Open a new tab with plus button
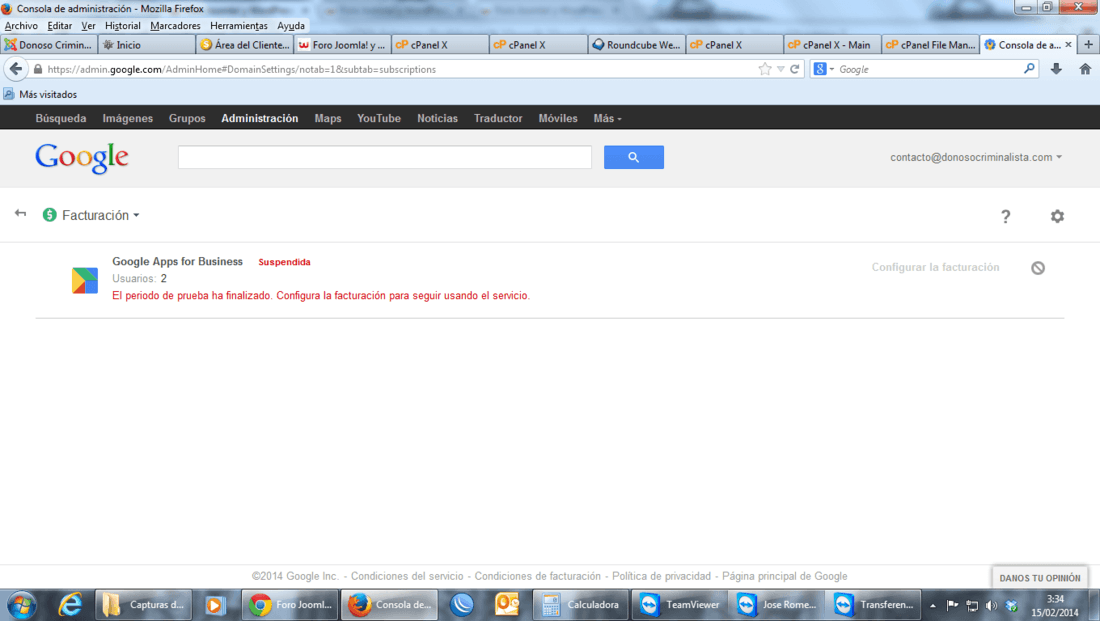Screen dimensions: 1100x621 click(x=1088, y=44)
